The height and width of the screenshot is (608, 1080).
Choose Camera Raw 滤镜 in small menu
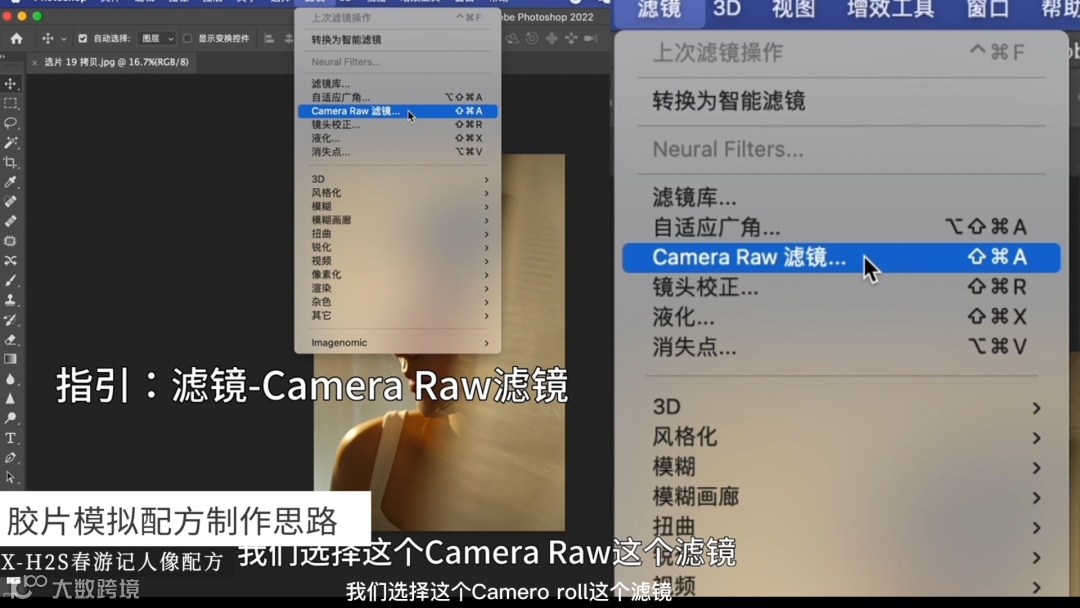coord(397,111)
